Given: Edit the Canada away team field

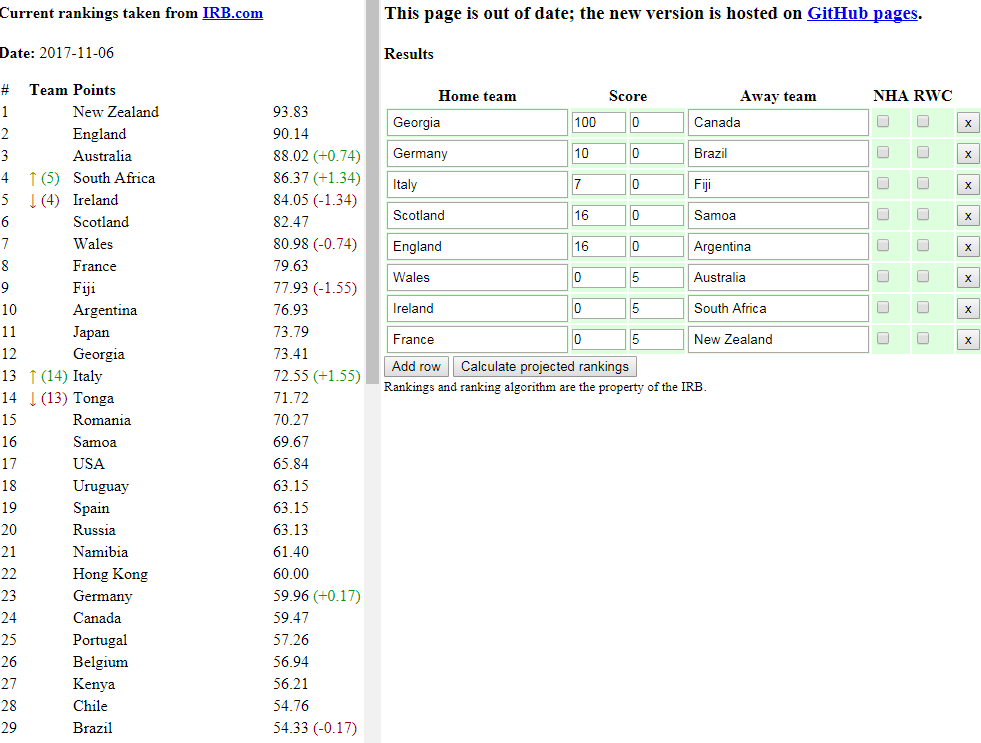Looking at the screenshot, I should click(x=778, y=123).
